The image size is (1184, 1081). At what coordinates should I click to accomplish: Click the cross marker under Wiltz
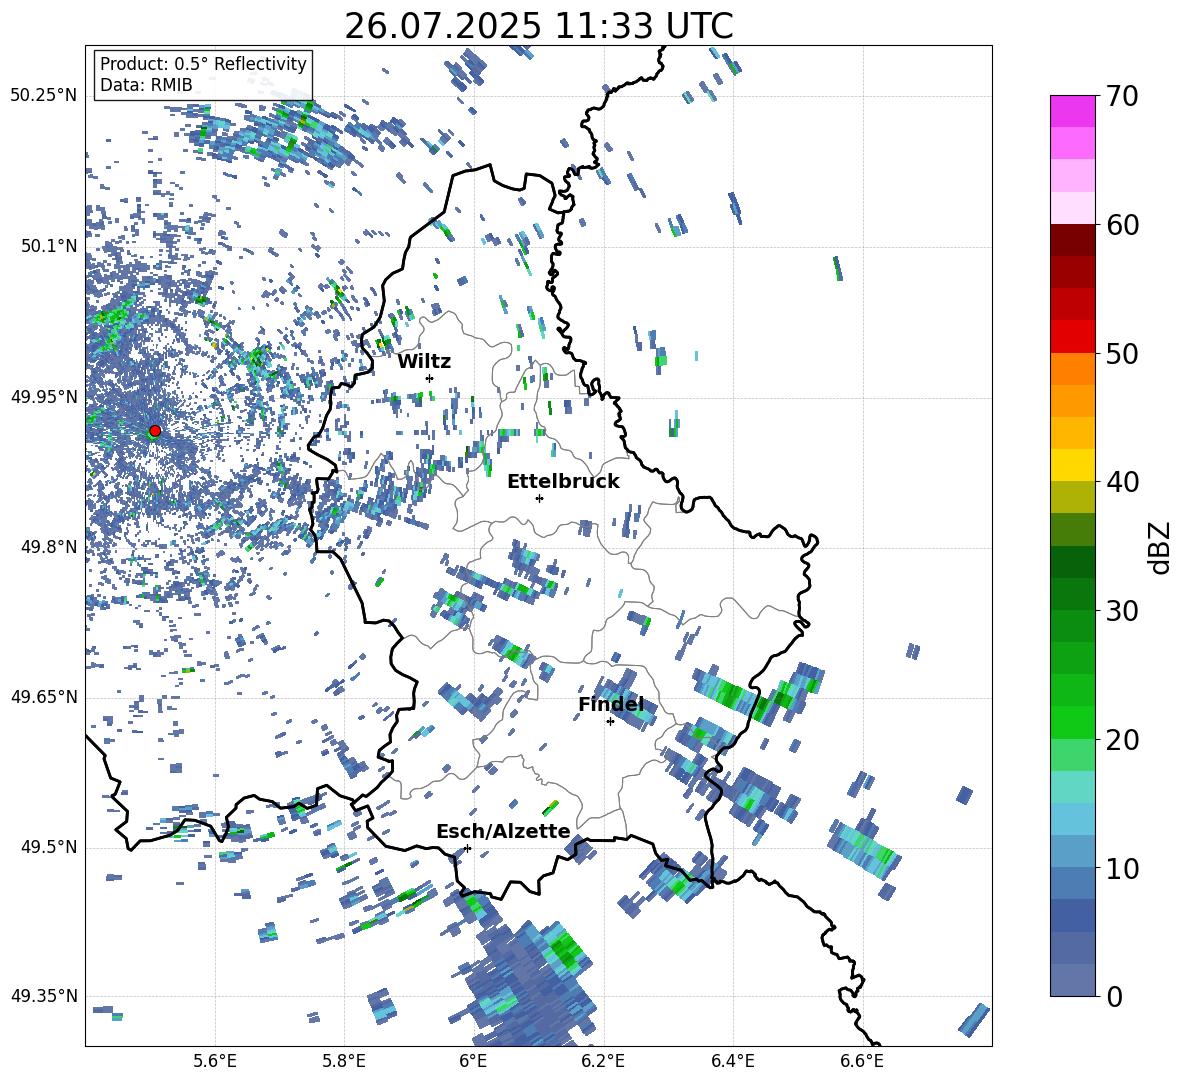click(x=429, y=378)
